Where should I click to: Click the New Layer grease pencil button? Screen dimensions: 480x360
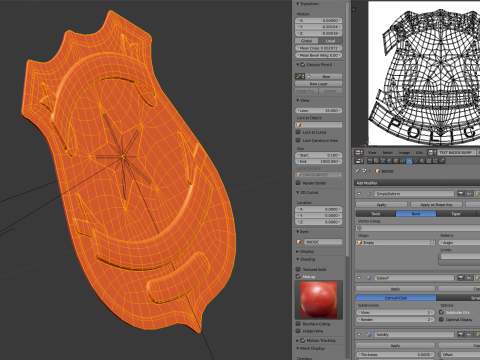point(319,84)
